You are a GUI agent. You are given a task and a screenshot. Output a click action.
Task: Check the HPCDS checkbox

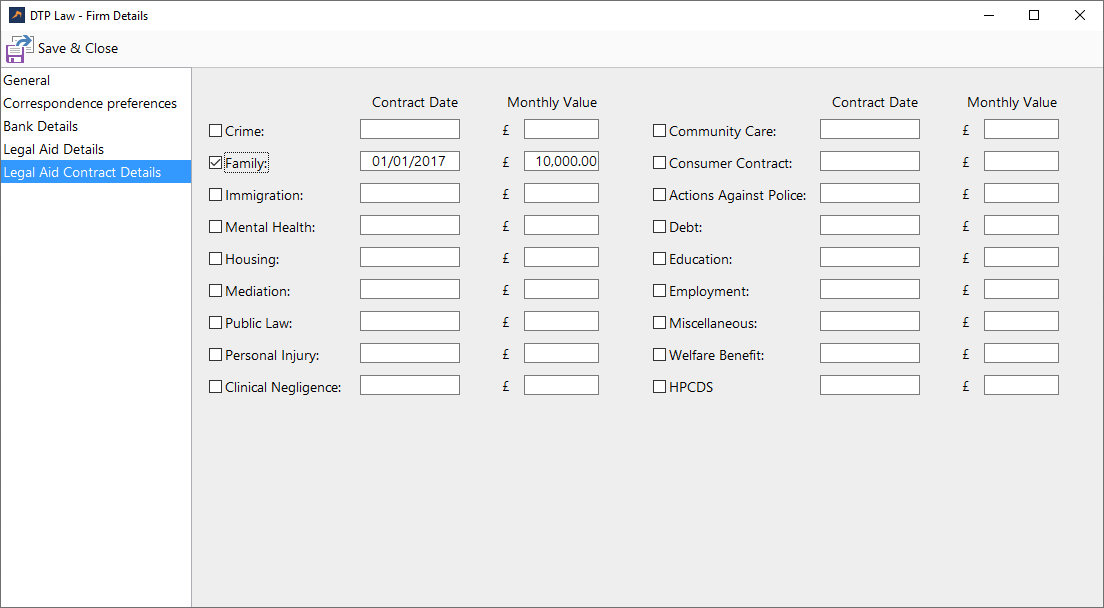point(659,387)
